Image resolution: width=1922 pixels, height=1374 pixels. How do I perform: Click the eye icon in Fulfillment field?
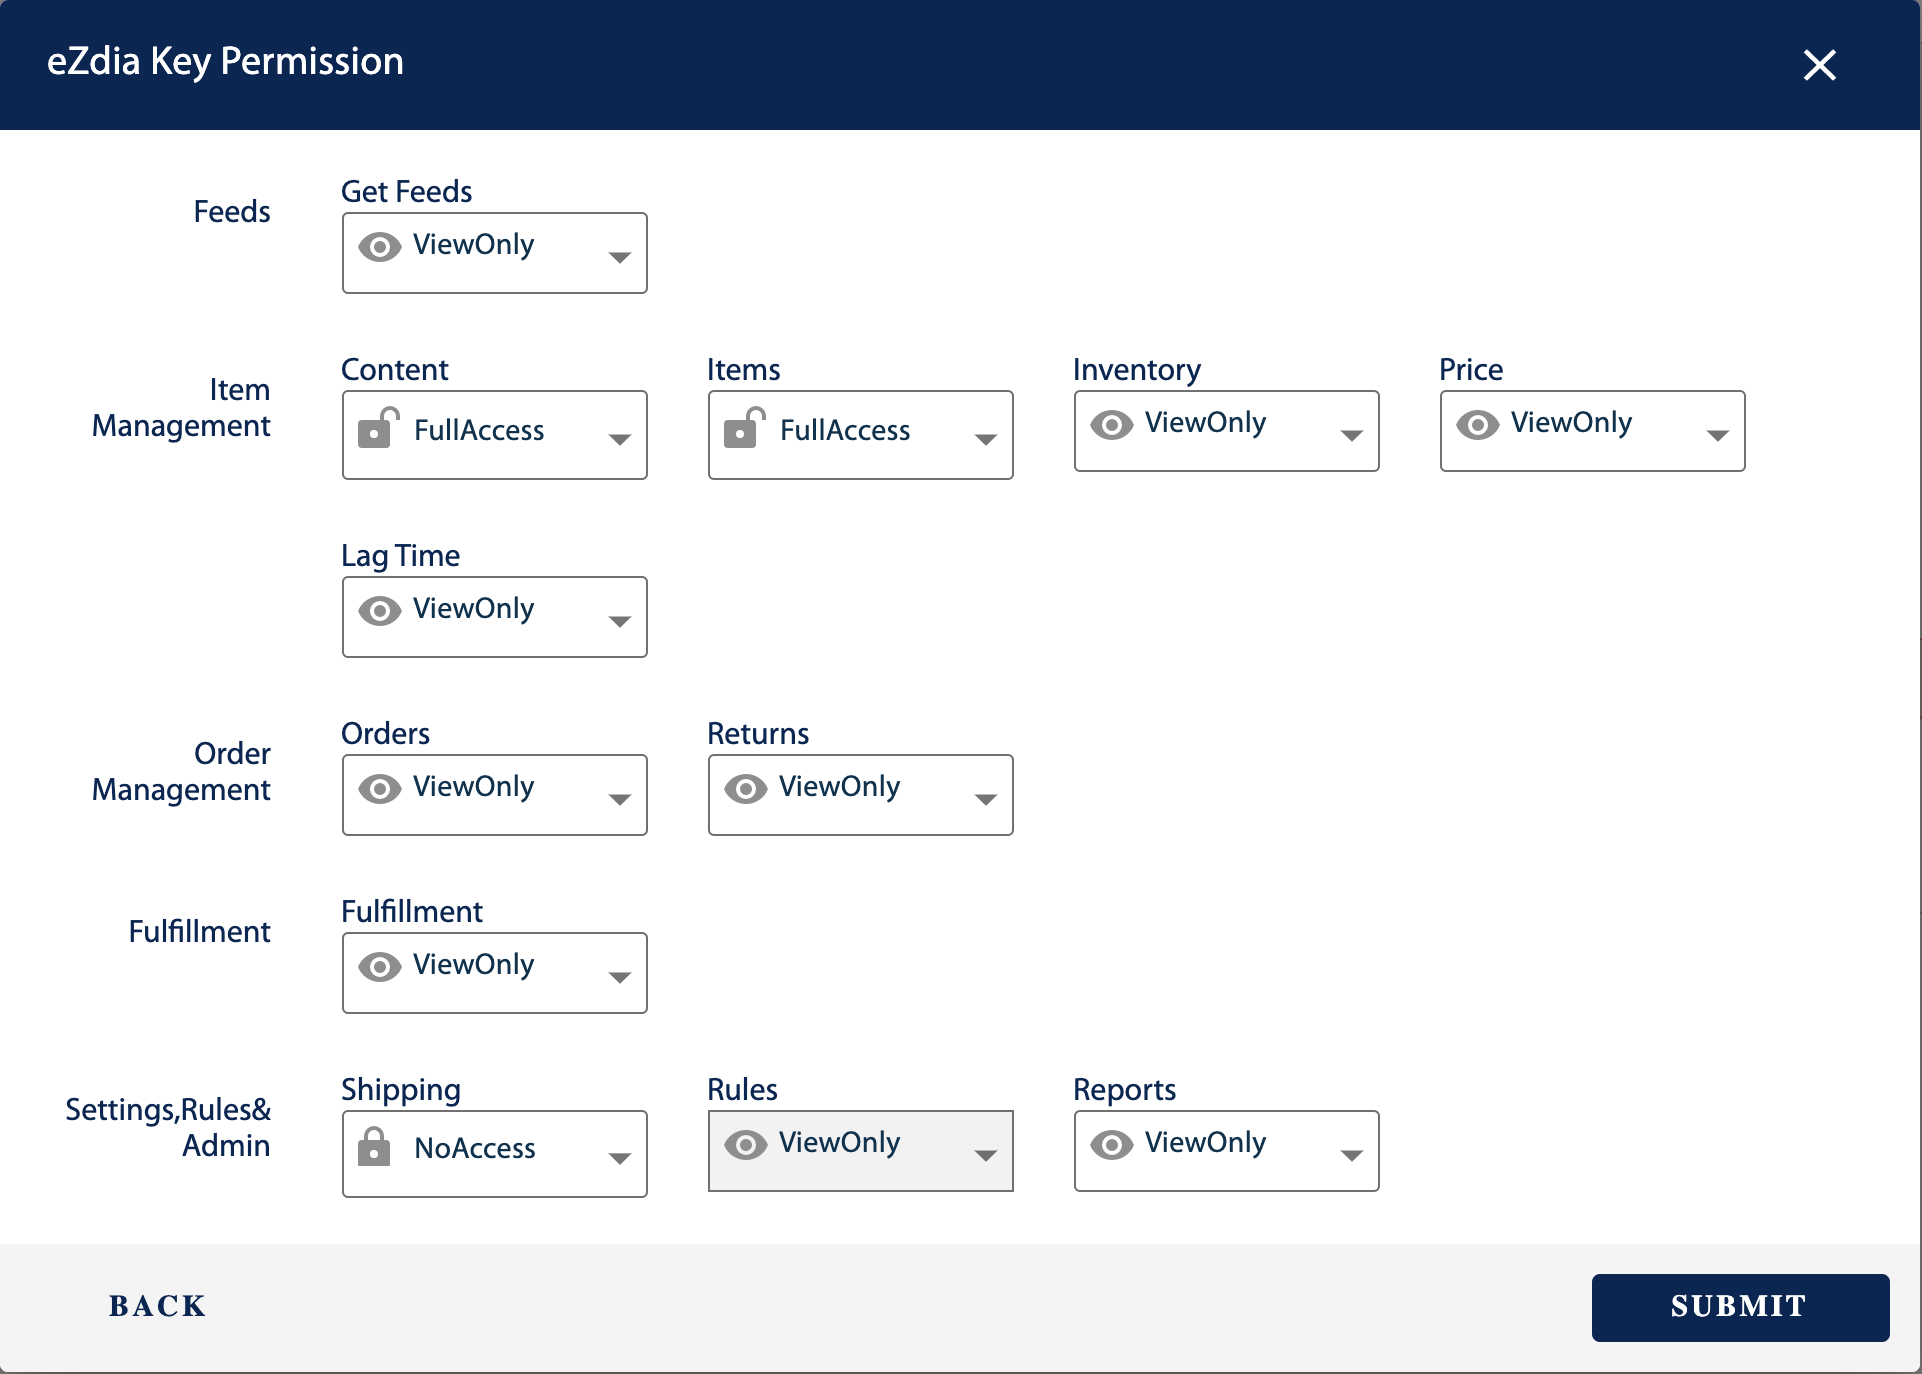380,967
